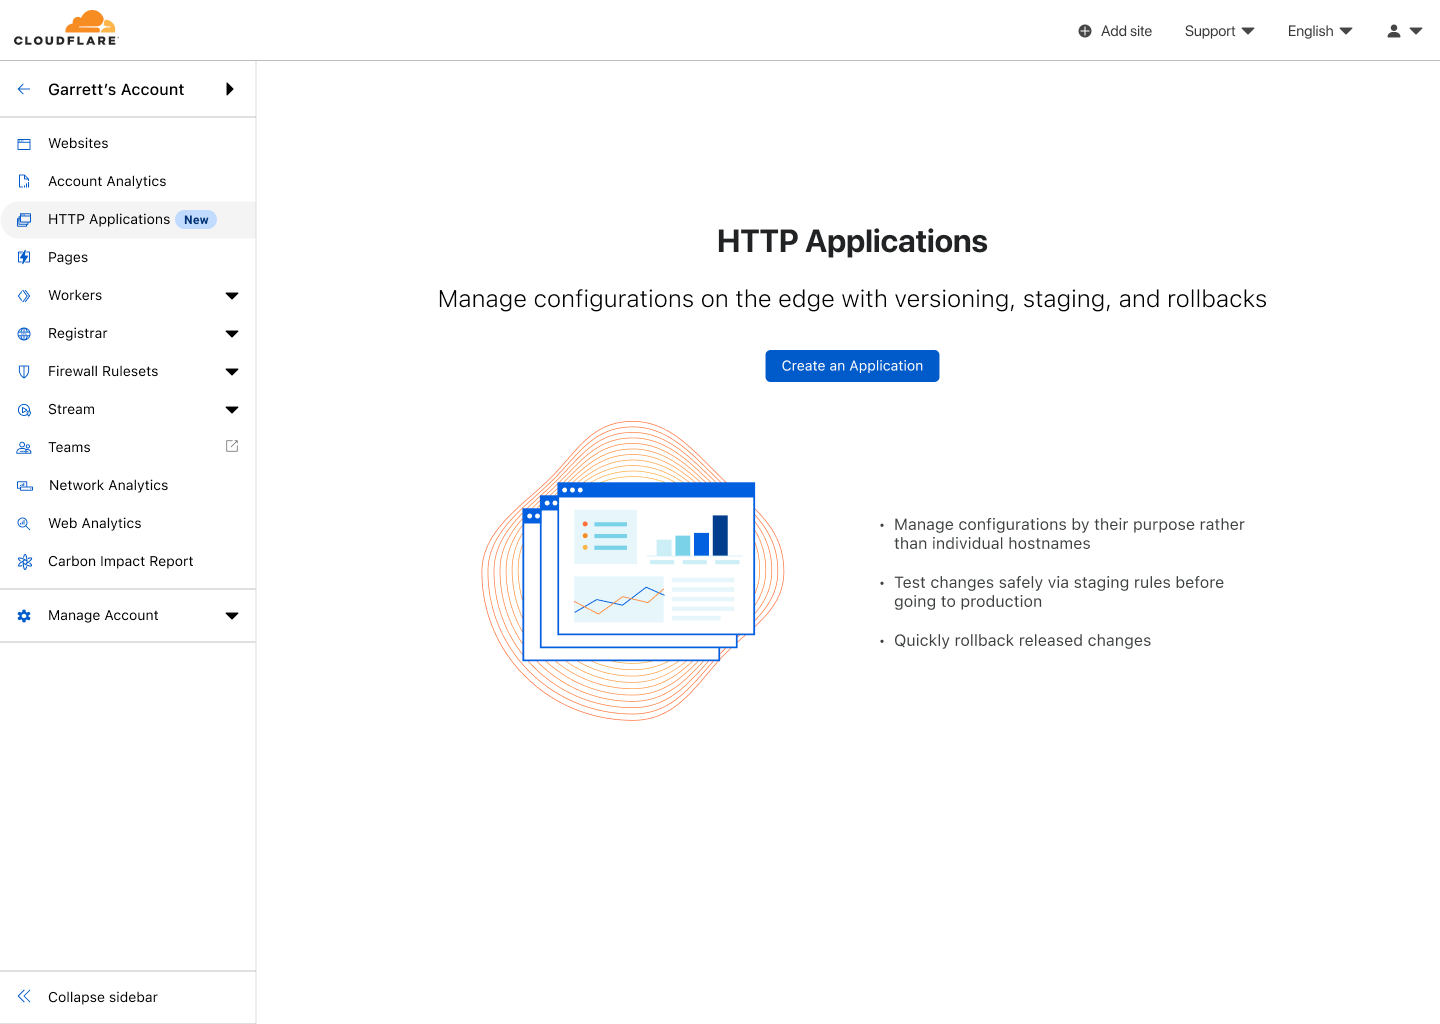Click the Carbon Impact Report icon

pos(24,562)
